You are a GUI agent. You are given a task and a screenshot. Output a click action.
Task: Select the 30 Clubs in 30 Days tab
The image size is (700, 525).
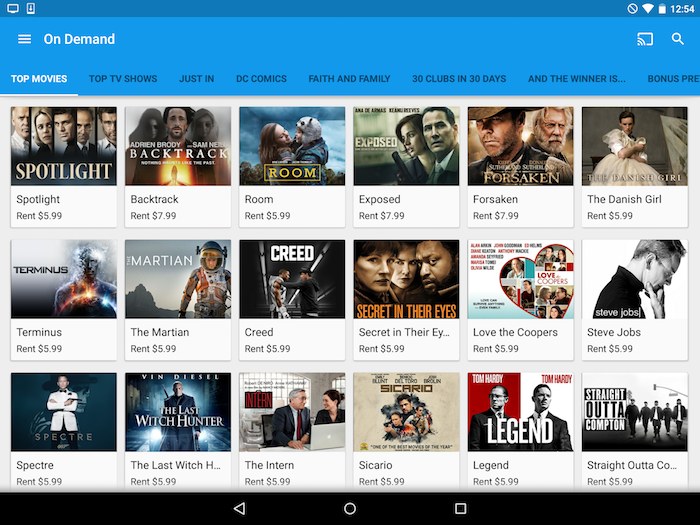pos(459,79)
